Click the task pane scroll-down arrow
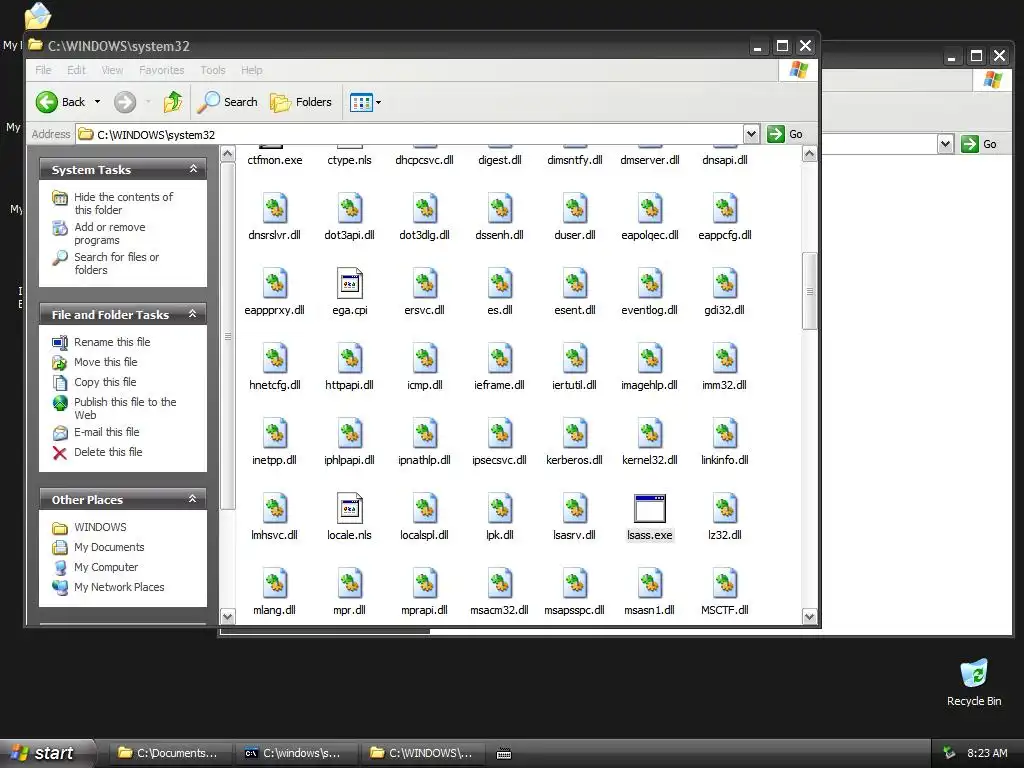Image resolution: width=1024 pixels, height=768 pixels. point(228,616)
